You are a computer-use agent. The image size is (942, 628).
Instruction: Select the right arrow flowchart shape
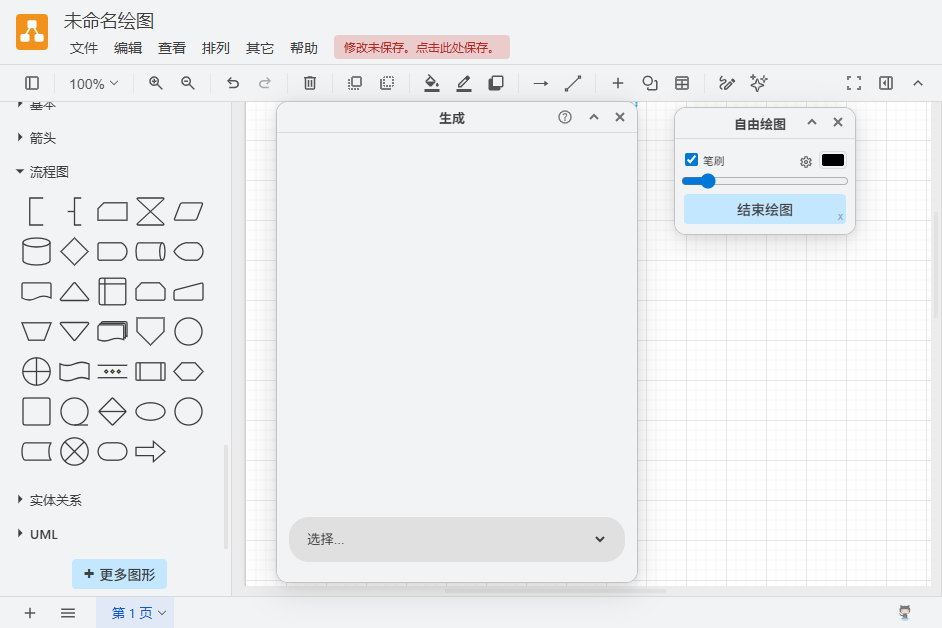(x=150, y=451)
